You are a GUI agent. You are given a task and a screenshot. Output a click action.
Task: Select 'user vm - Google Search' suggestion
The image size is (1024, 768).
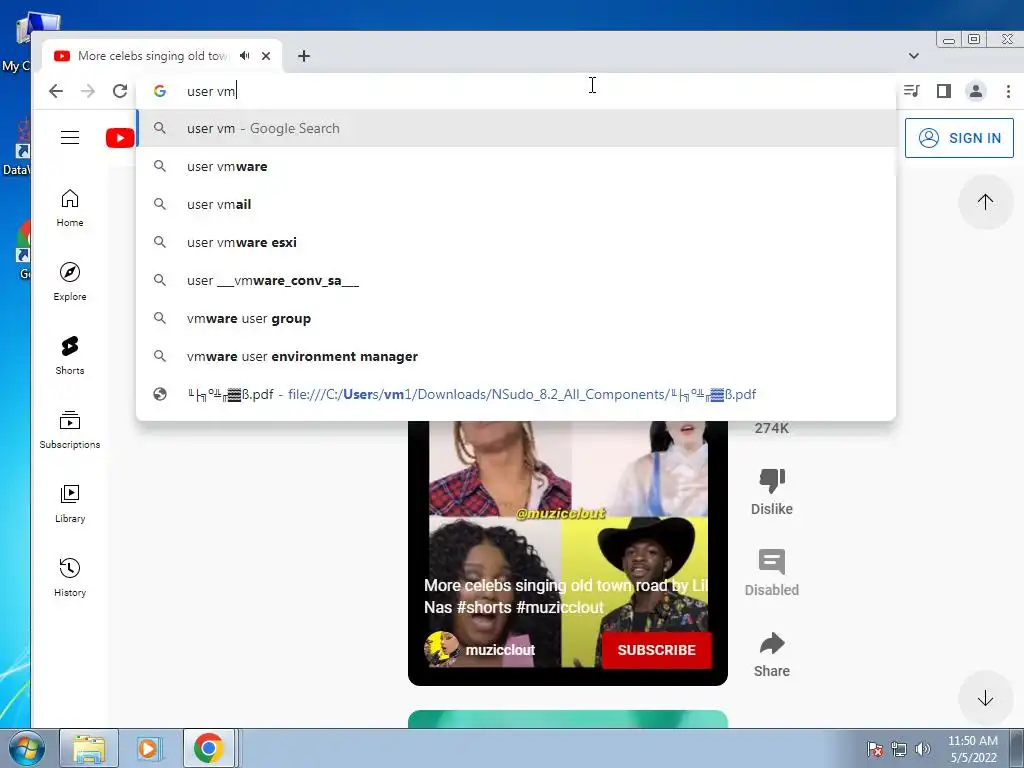[x=516, y=128]
